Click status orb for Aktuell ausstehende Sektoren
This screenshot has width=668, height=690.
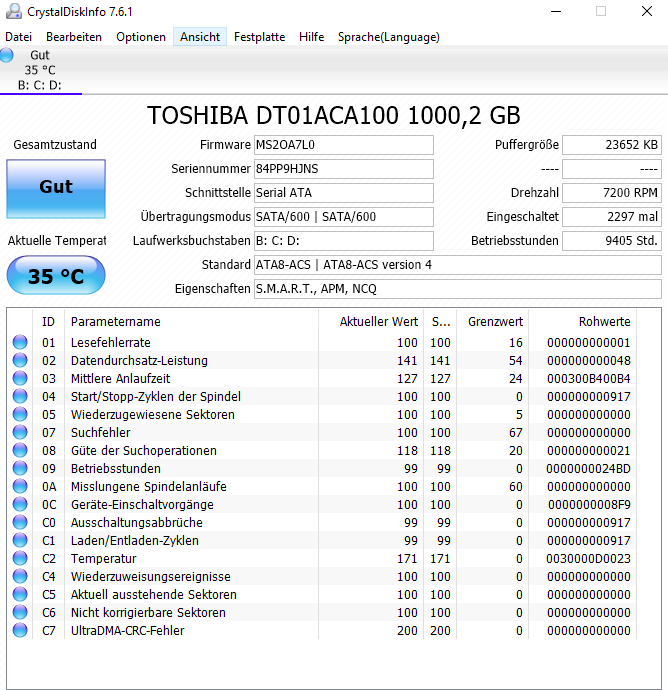(x=20, y=595)
